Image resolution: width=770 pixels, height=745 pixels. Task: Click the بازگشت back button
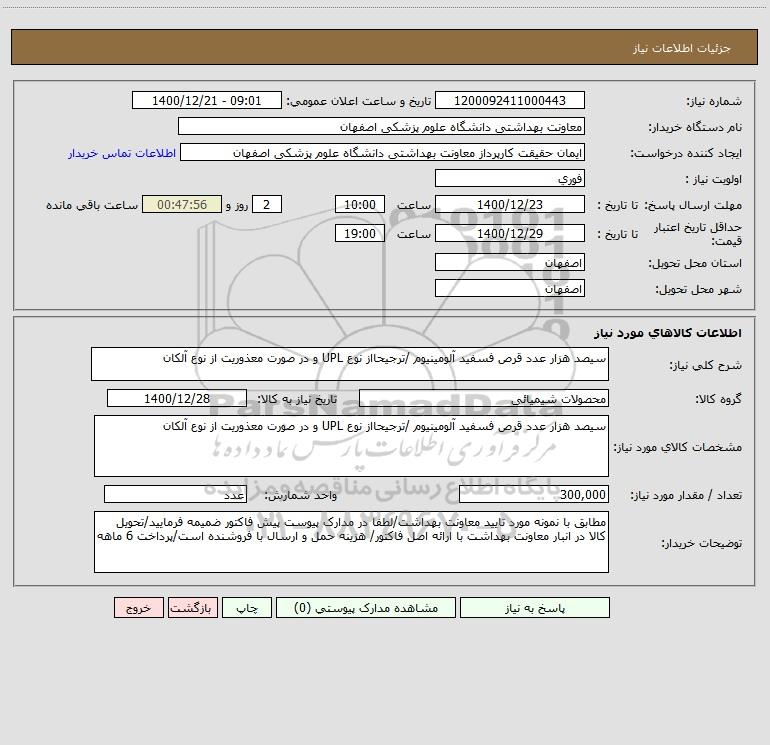[192, 607]
